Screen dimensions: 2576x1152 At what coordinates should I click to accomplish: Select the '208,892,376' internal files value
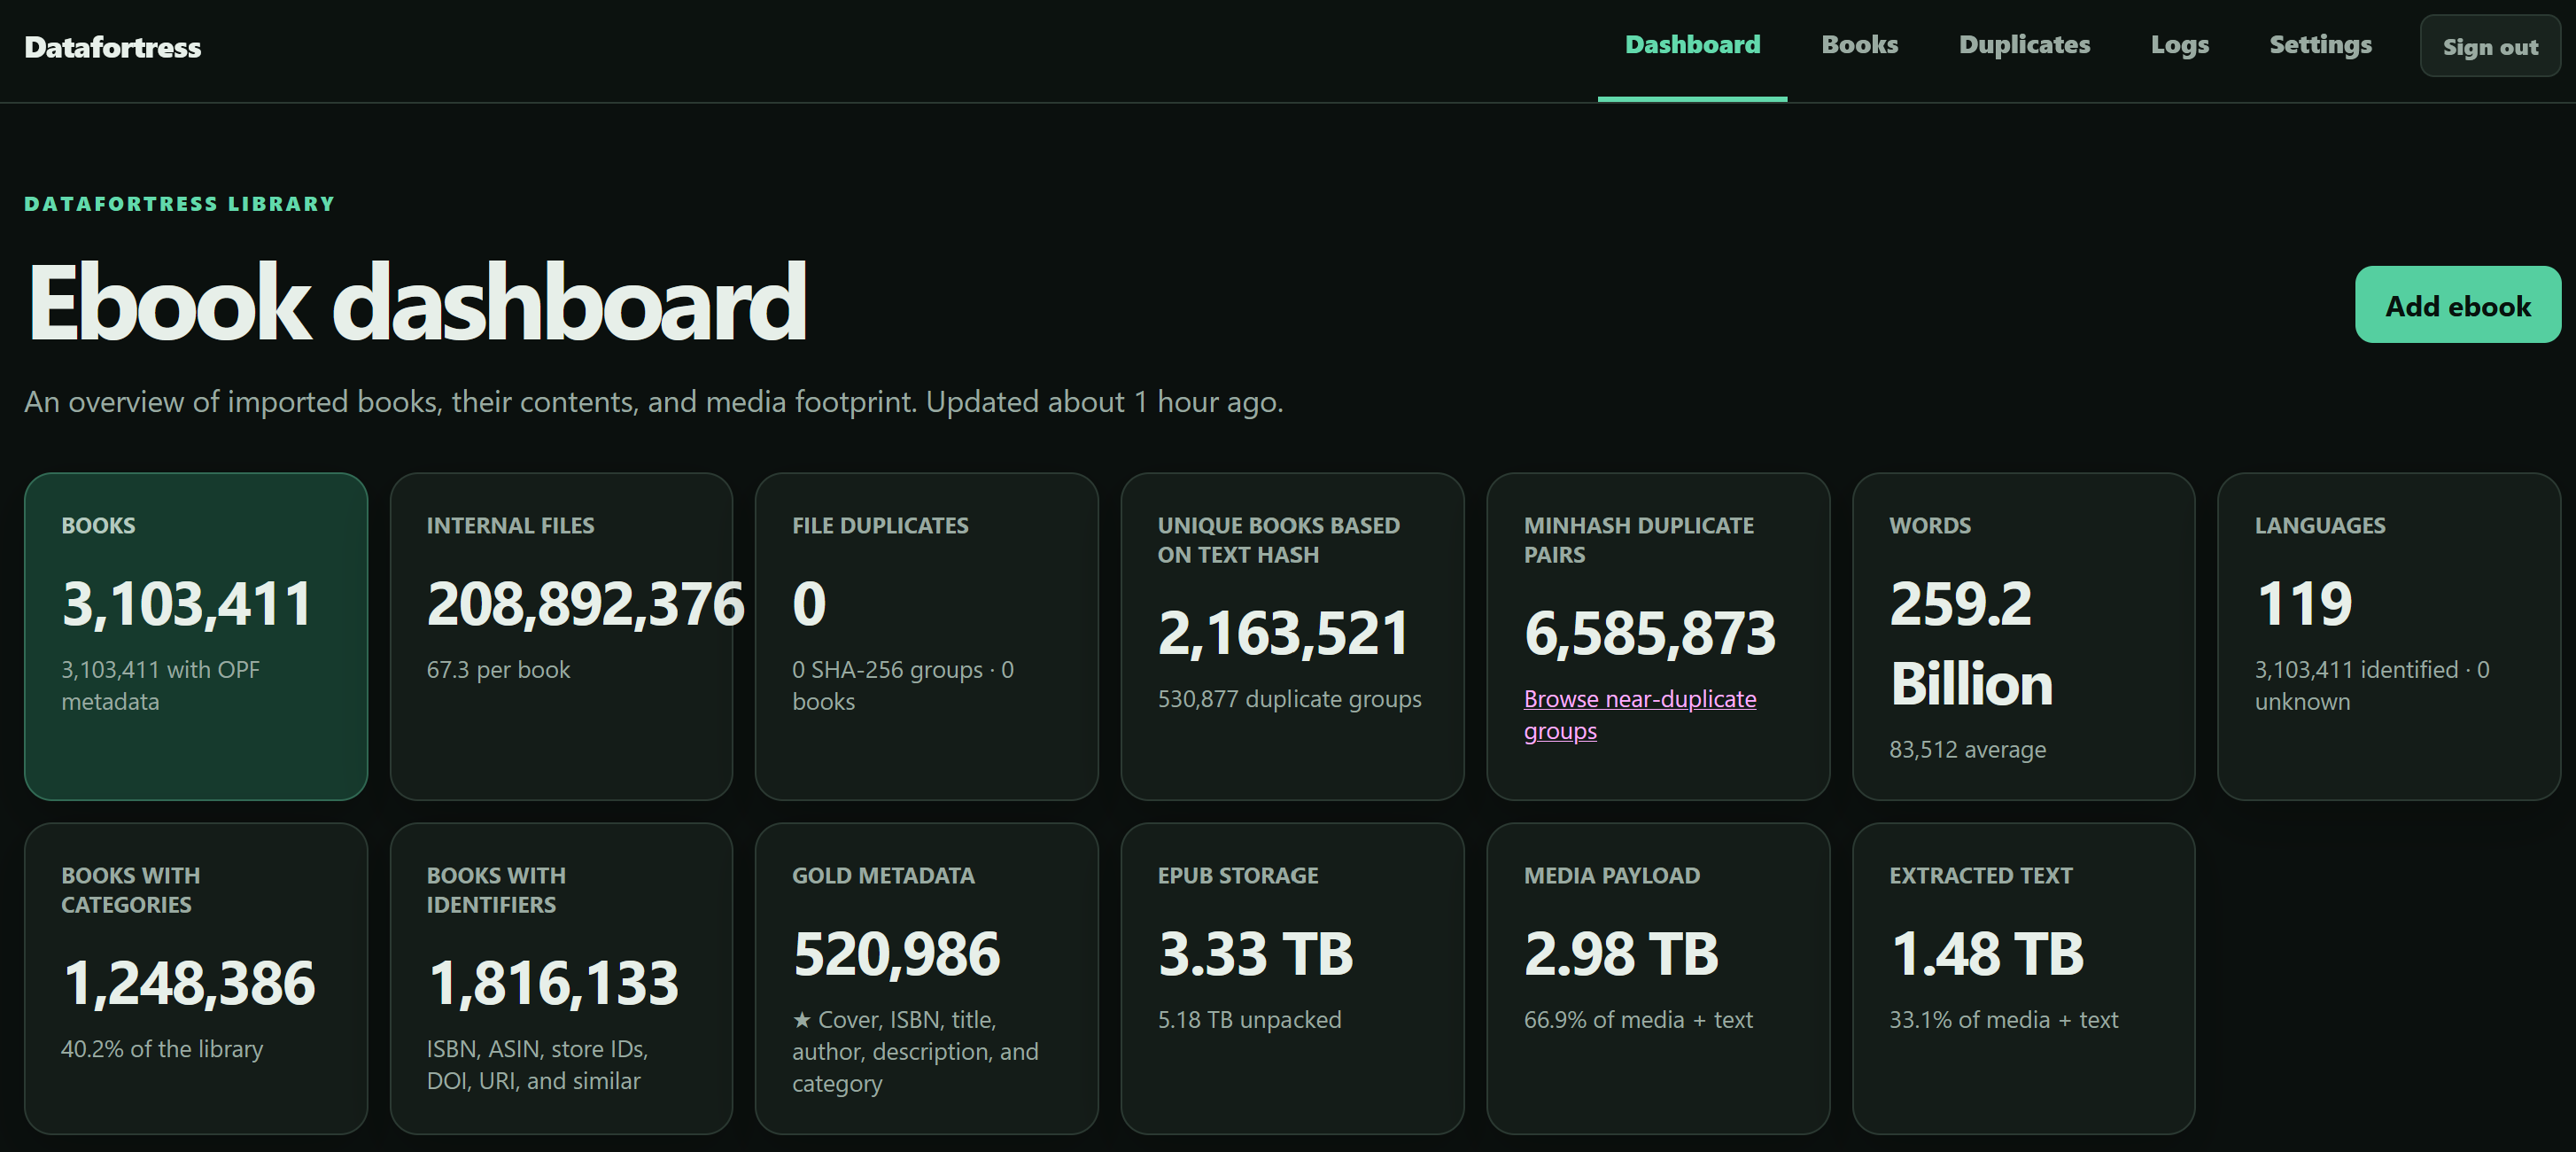[586, 604]
